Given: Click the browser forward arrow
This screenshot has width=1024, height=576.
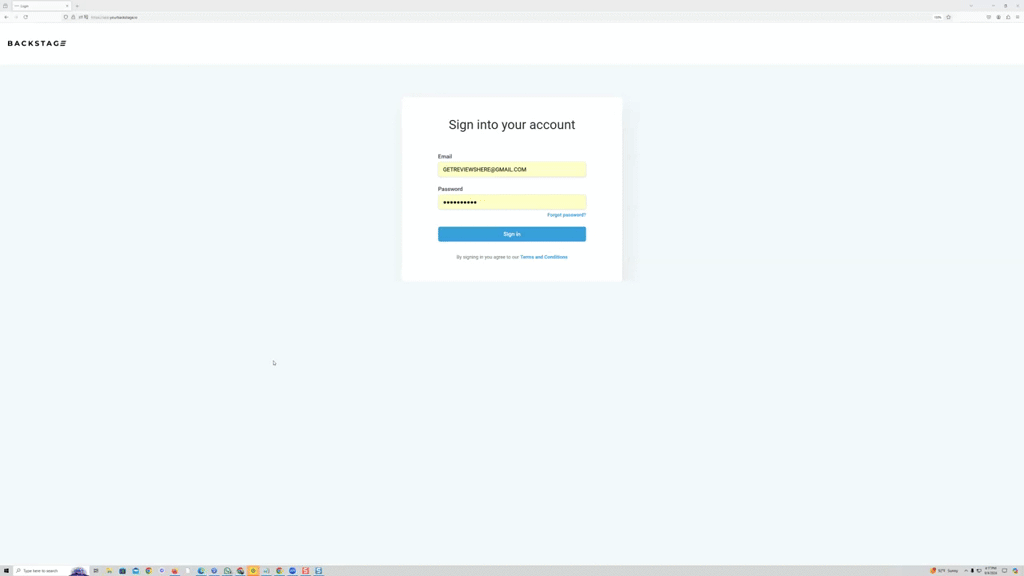Looking at the screenshot, I should coord(16,17).
